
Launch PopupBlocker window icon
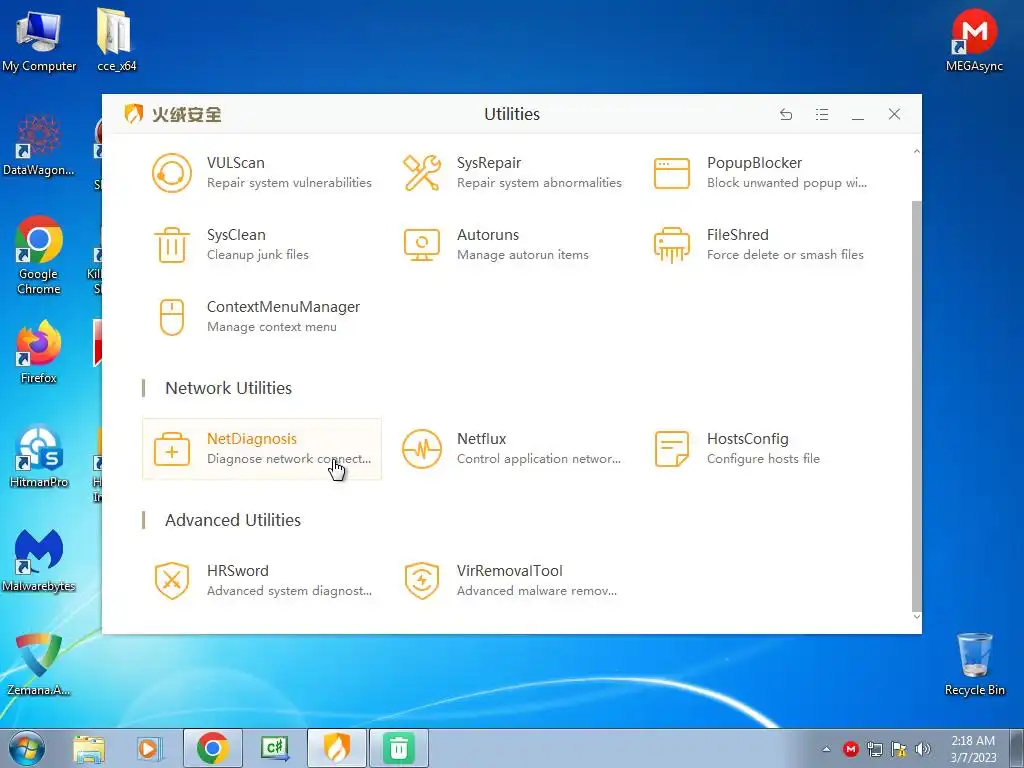(x=671, y=173)
